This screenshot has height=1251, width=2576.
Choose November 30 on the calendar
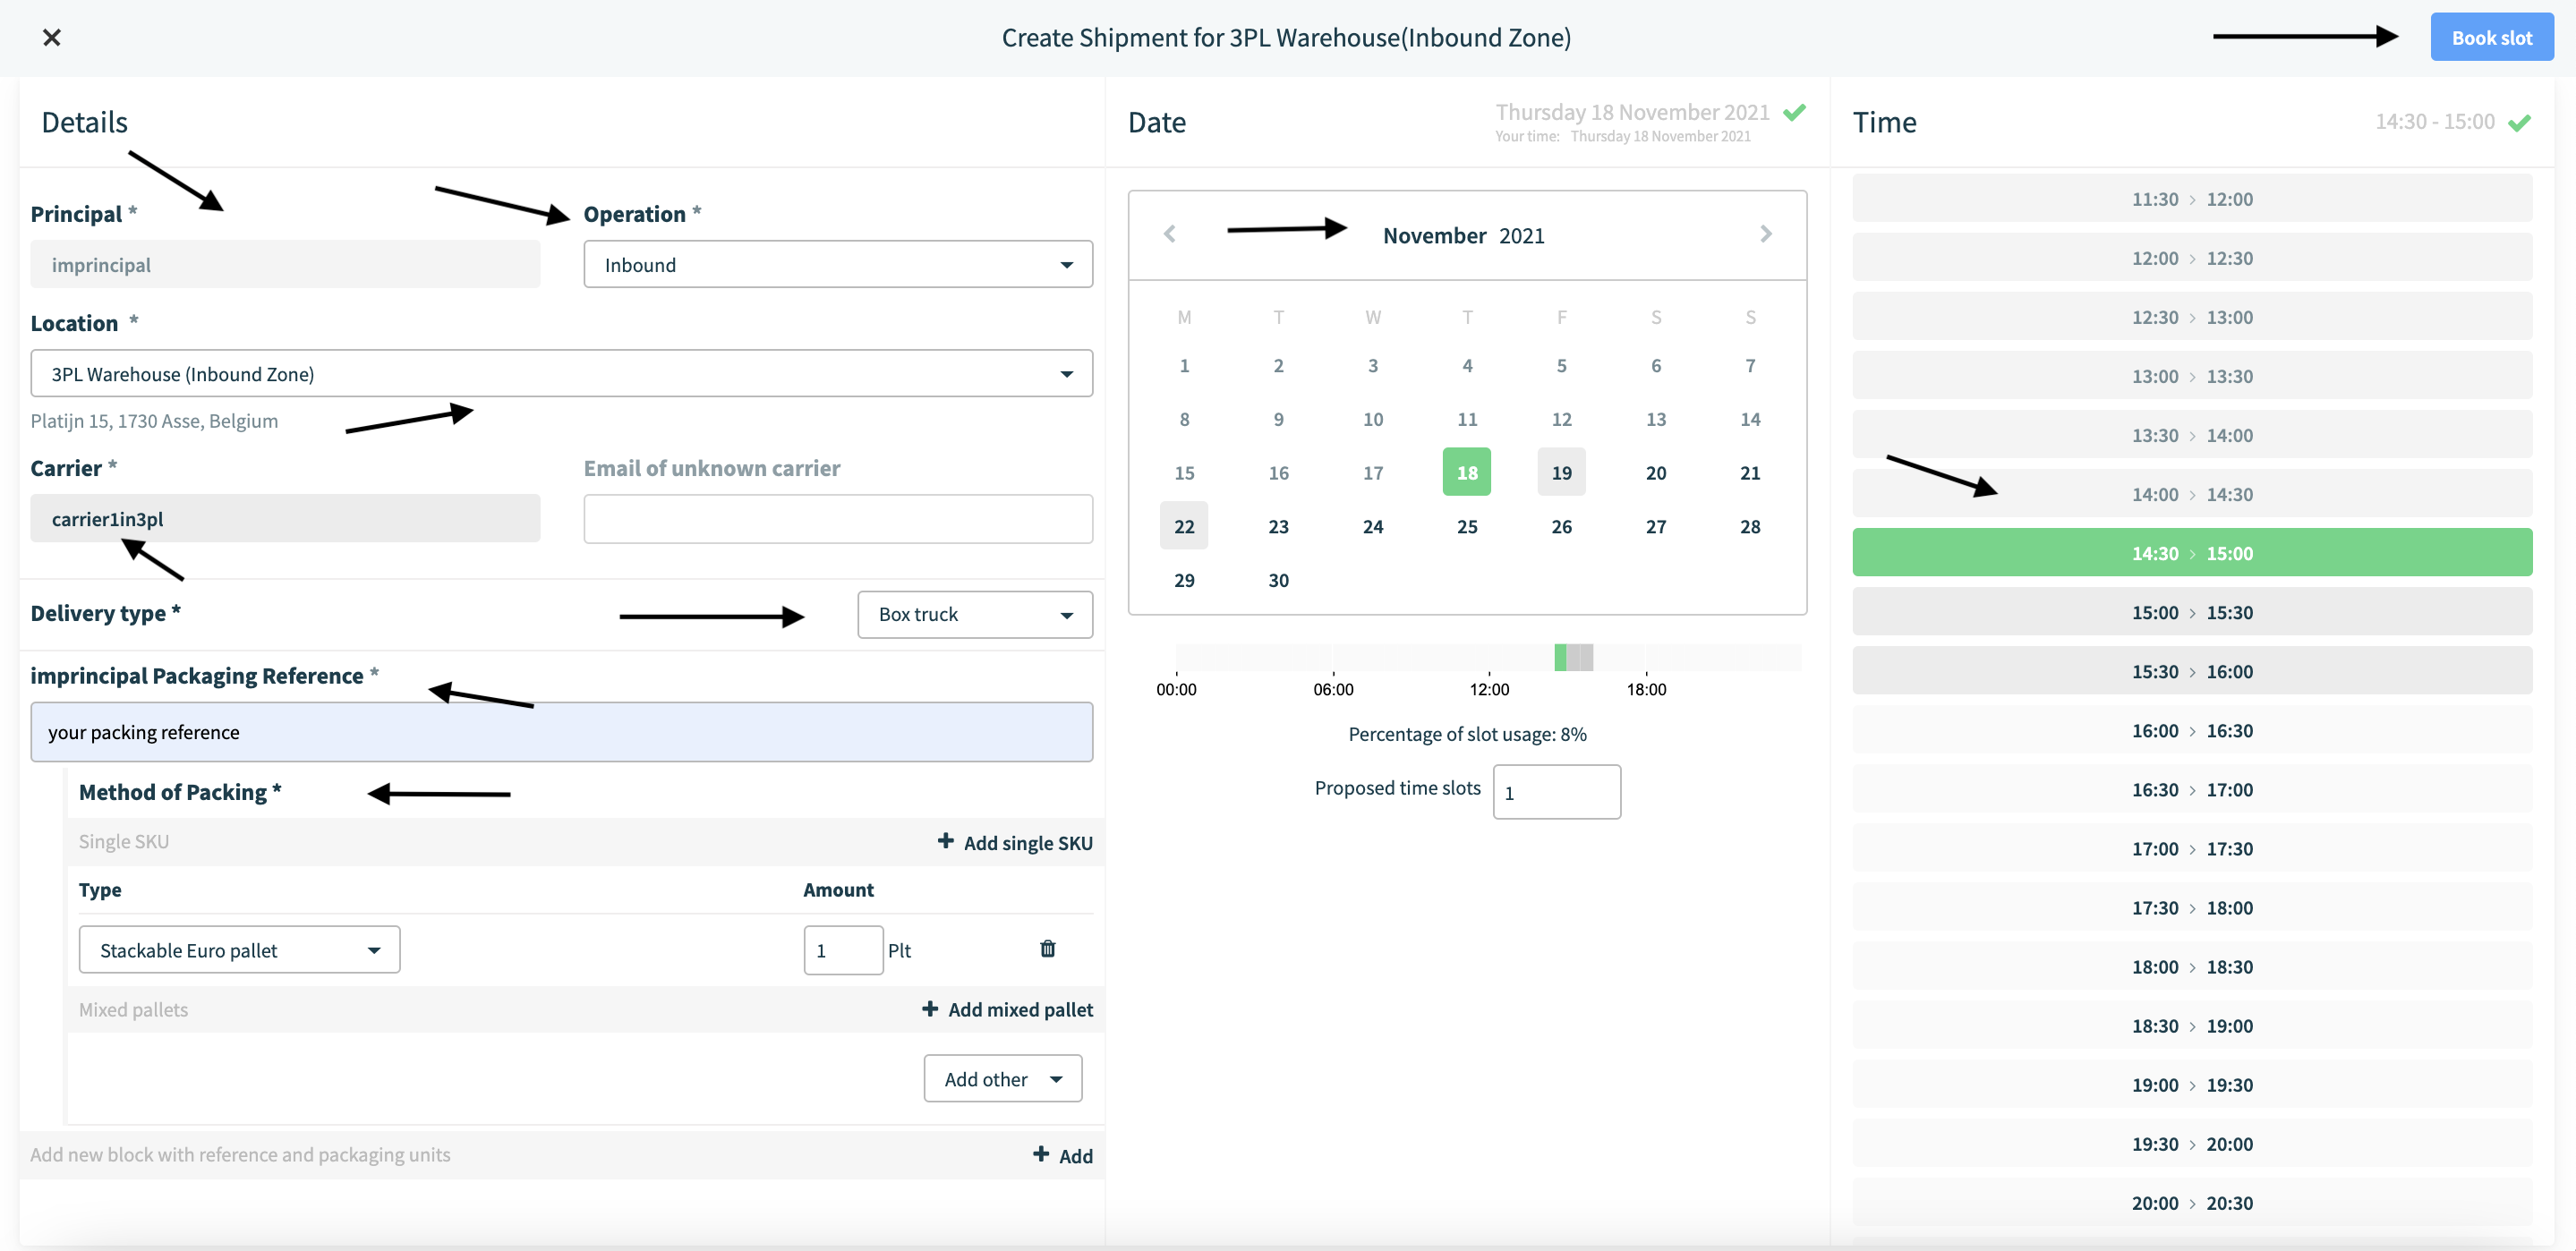tap(1278, 580)
